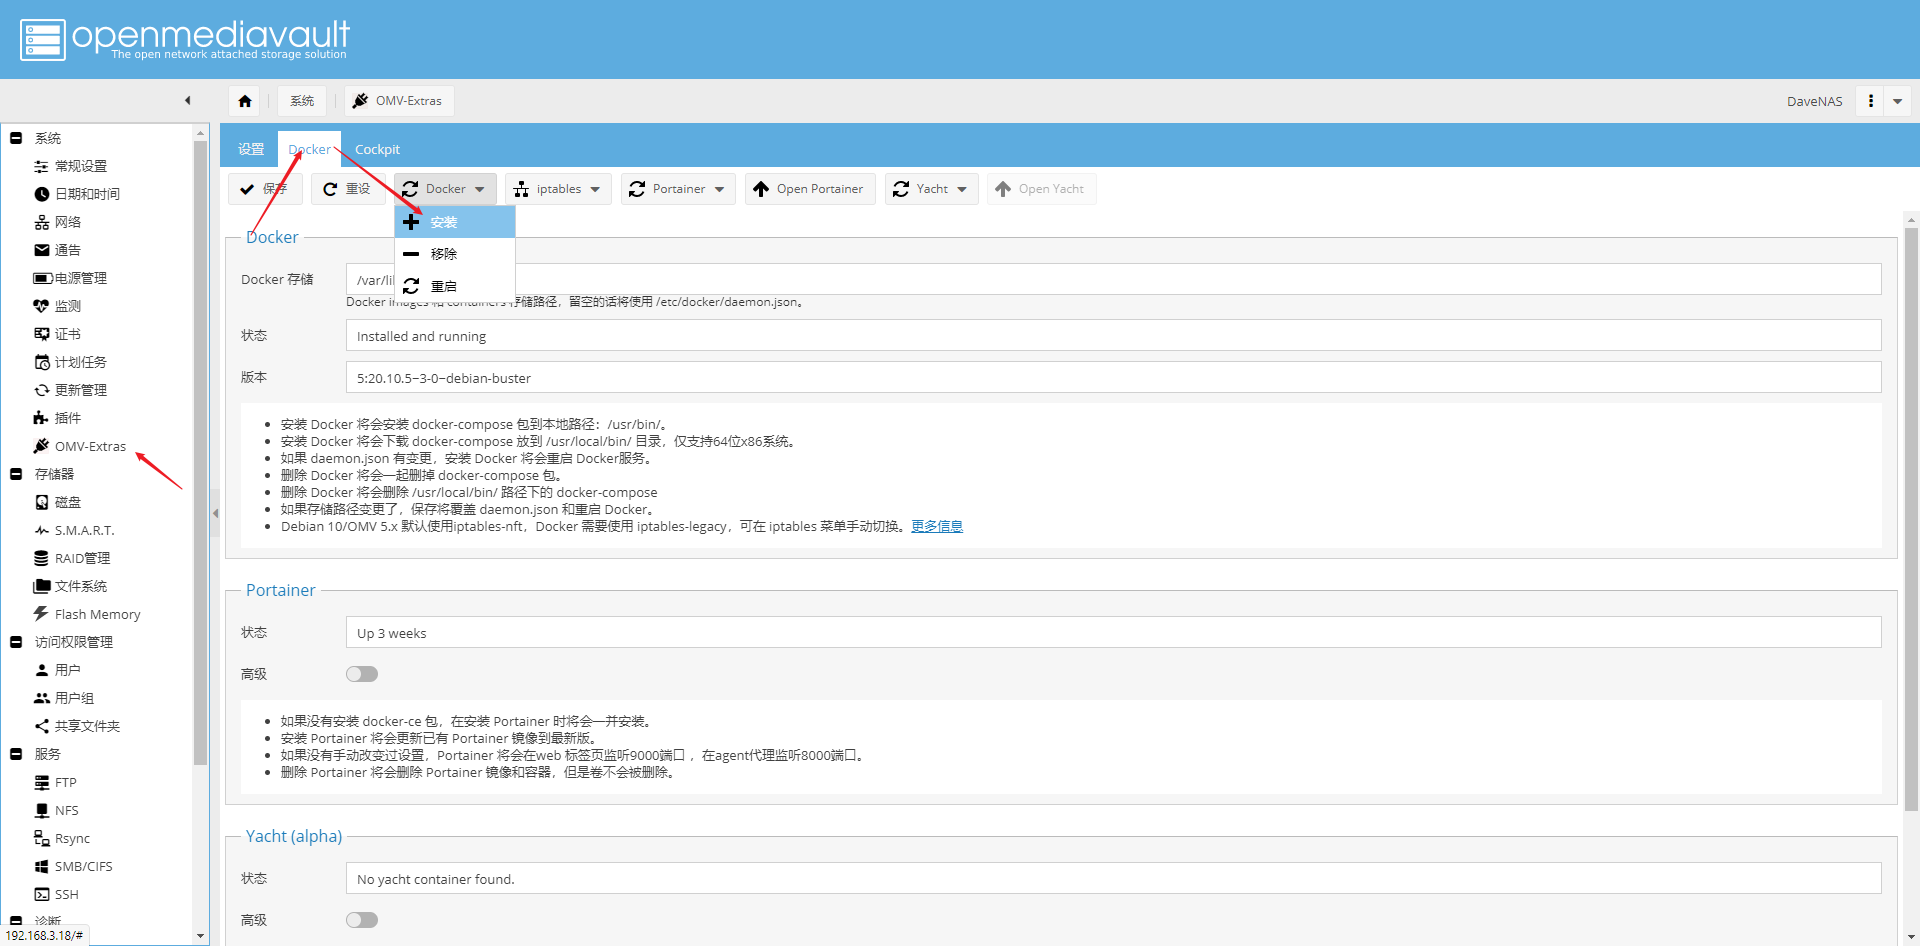Viewport: 1920px width, 946px height.
Task: Click the OMV-Extras plug icon in breadcrumb
Action: coord(361,101)
